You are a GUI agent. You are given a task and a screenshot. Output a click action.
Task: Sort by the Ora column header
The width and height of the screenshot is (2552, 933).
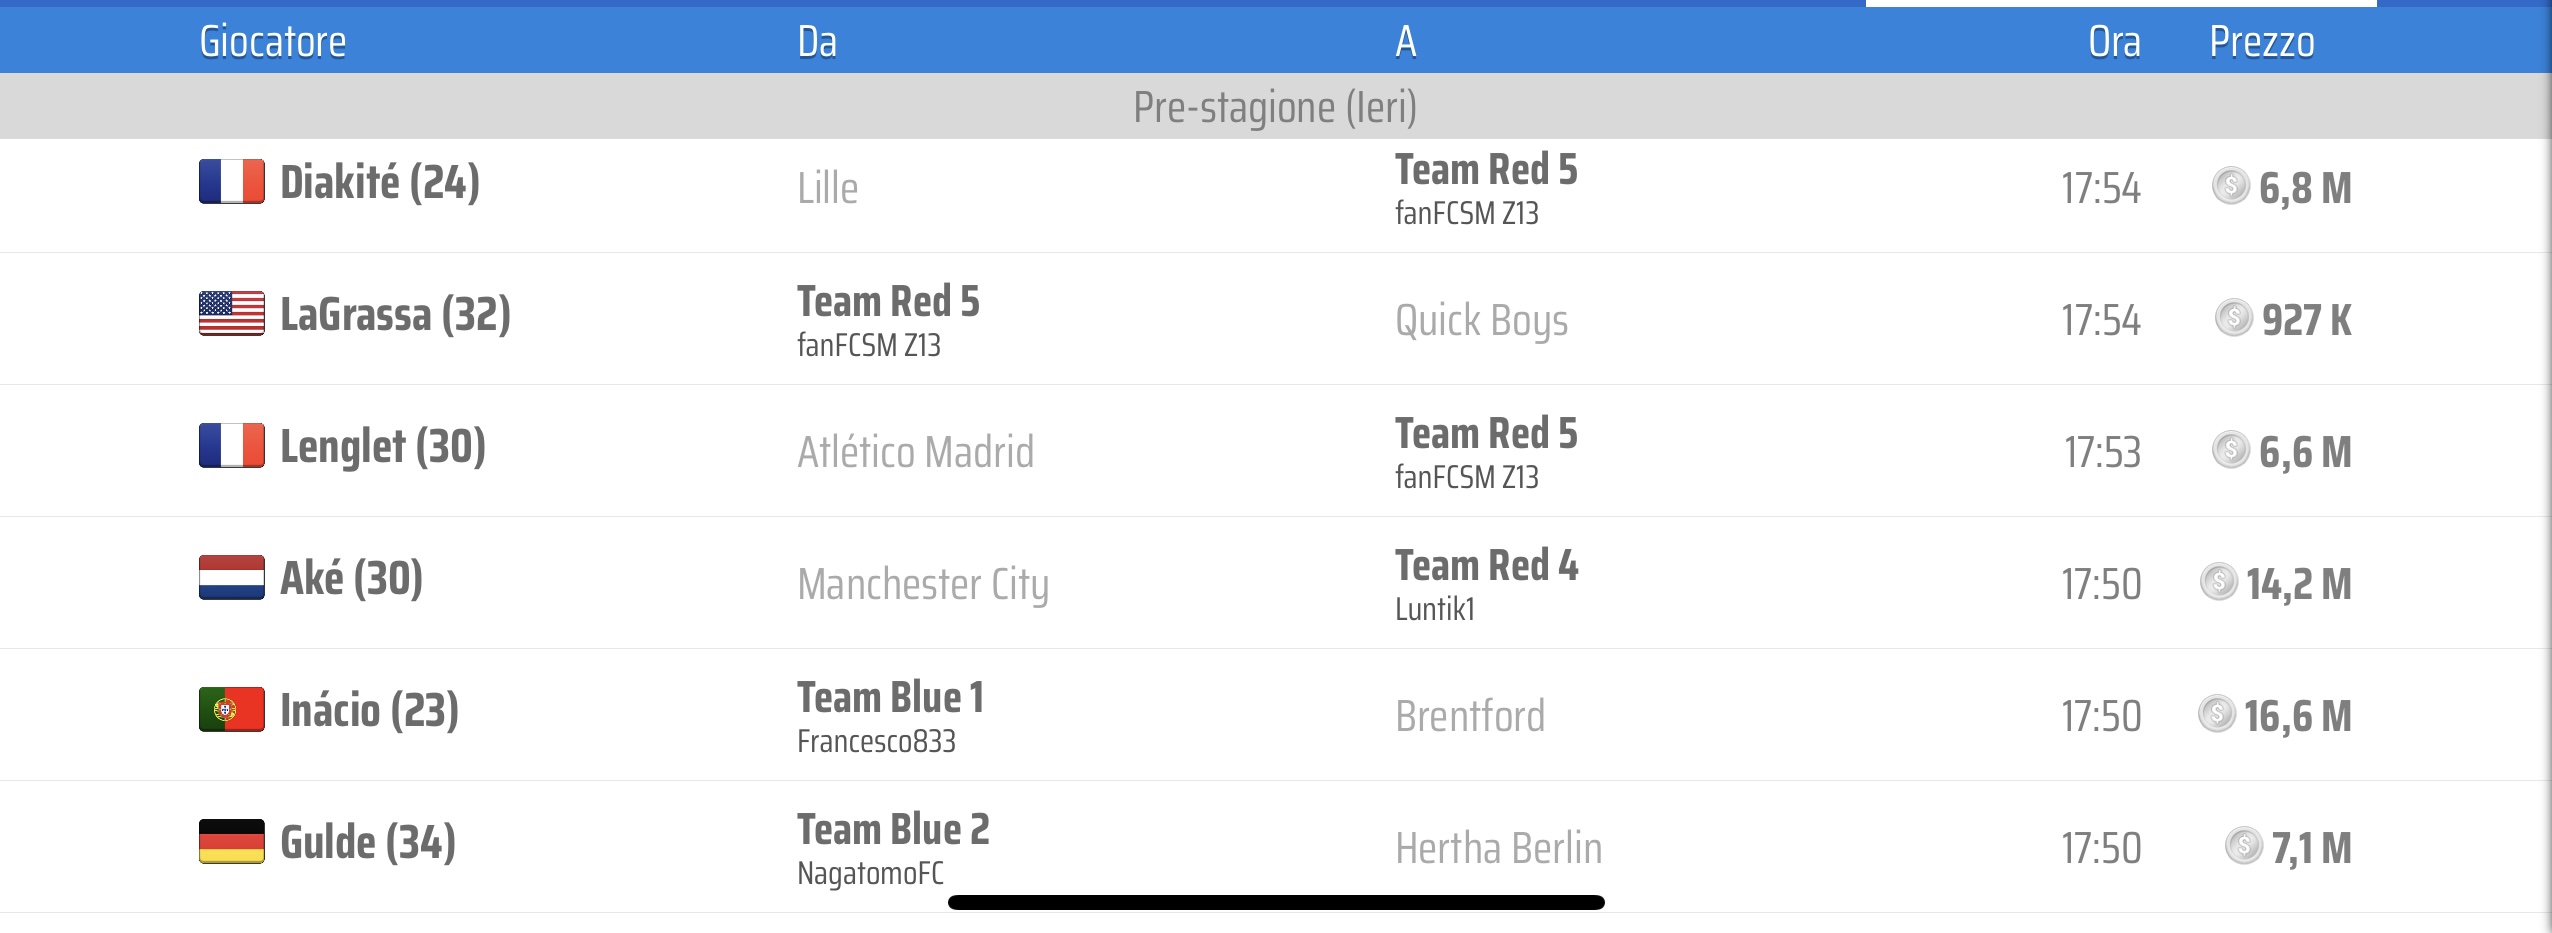click(x=2114, y=42)
